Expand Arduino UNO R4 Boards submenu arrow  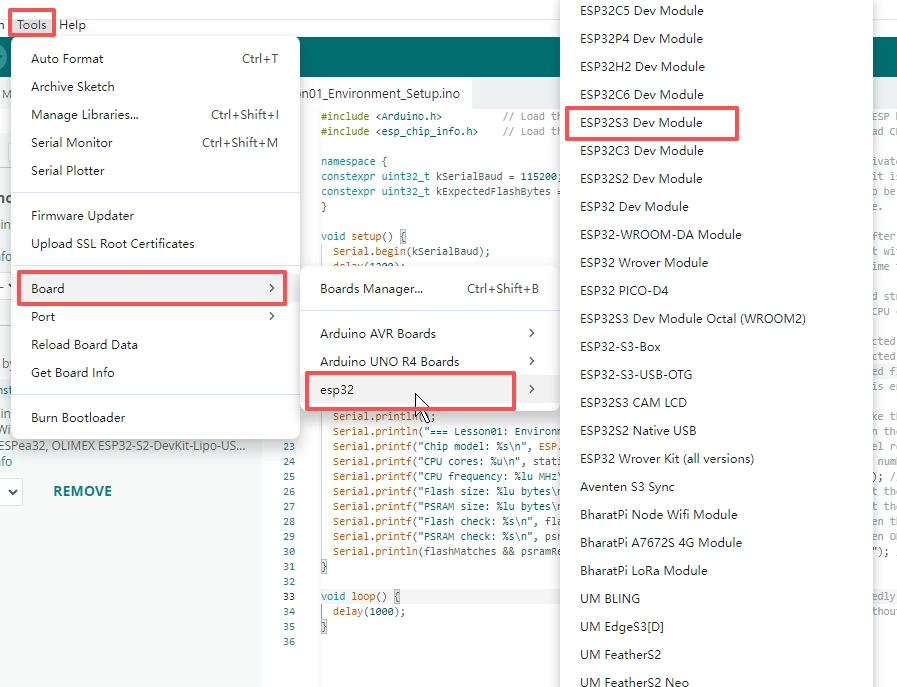click(531, 361)
